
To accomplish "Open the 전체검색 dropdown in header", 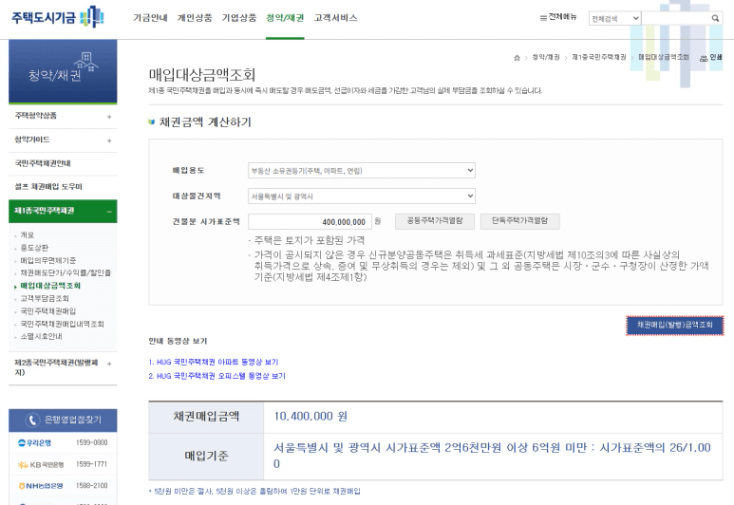I will [615, 18].
